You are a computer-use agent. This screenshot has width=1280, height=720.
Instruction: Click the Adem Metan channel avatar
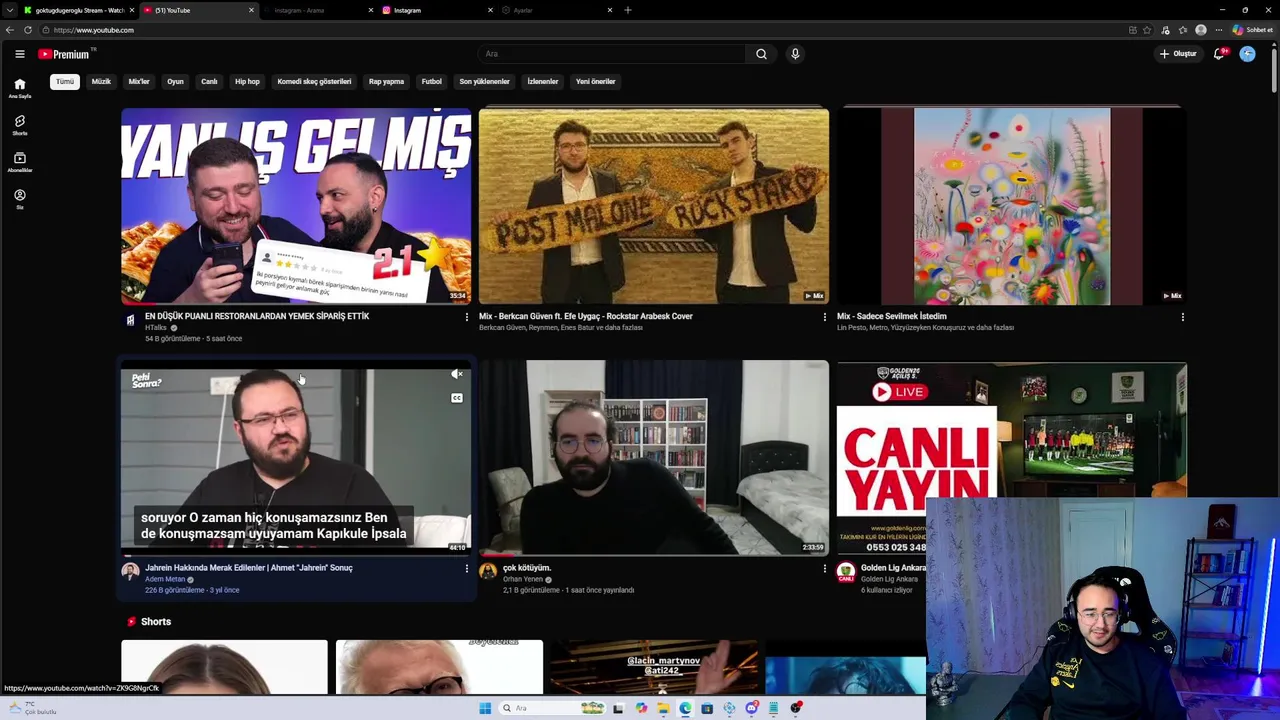coord(130,572)
